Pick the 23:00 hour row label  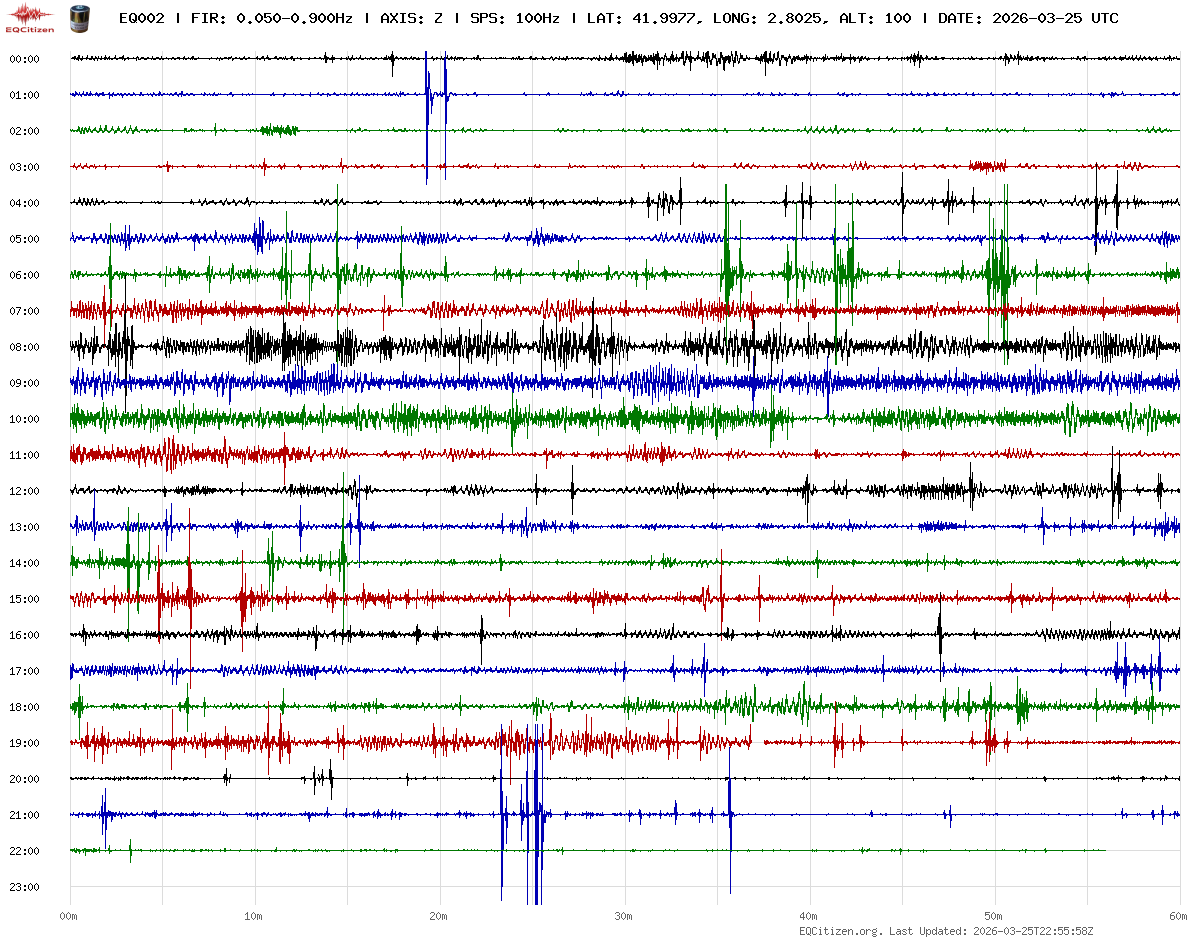tap(24, 887)
